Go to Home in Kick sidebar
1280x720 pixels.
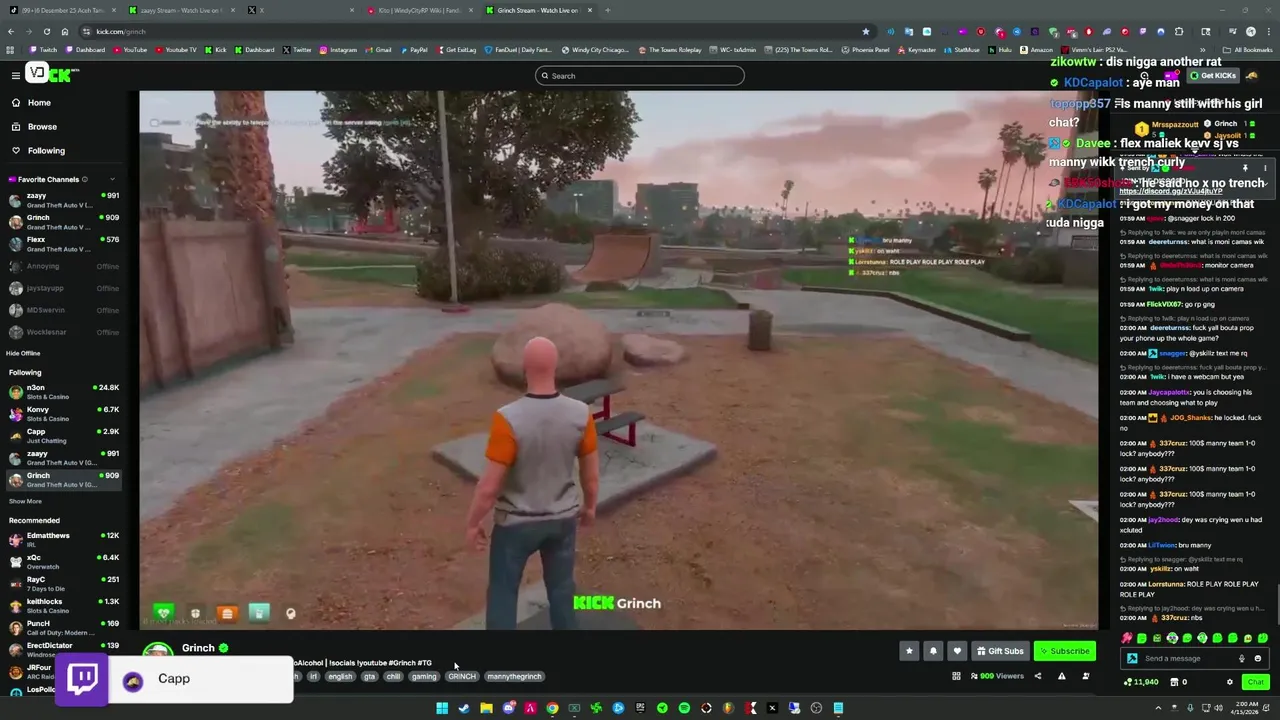click(x=39, y=103)
